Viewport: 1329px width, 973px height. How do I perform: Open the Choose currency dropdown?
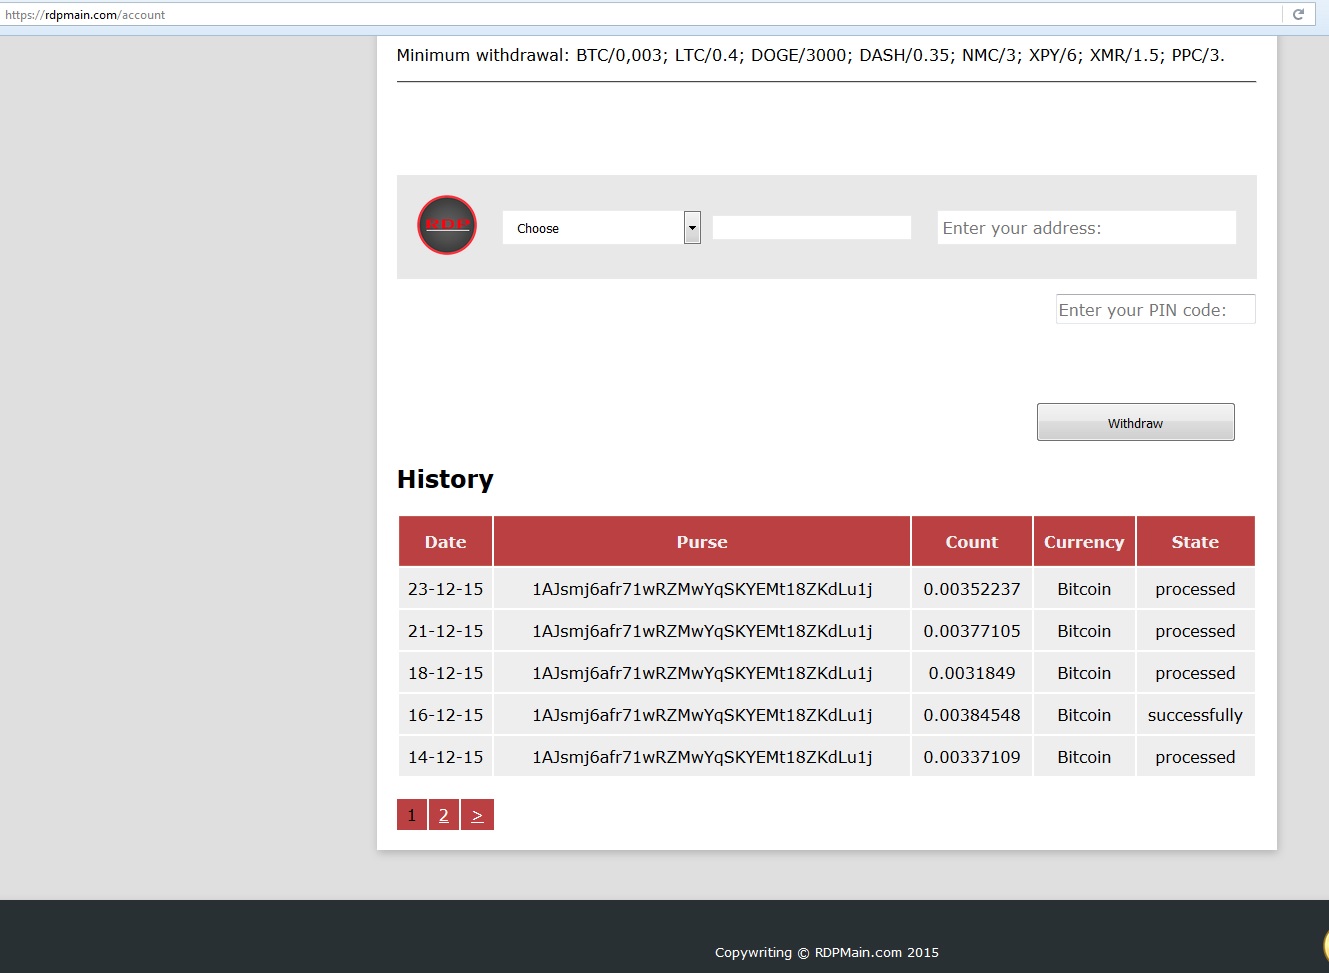[x=601, y=228]
